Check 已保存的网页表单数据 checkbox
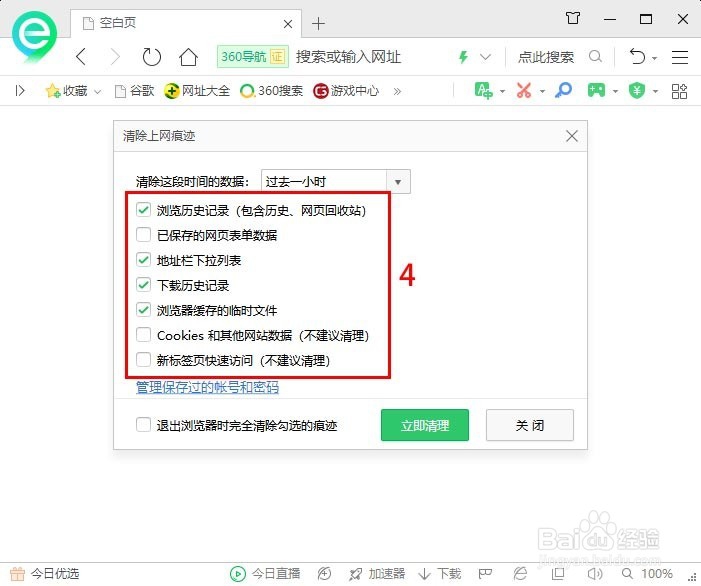 point(143,235)
